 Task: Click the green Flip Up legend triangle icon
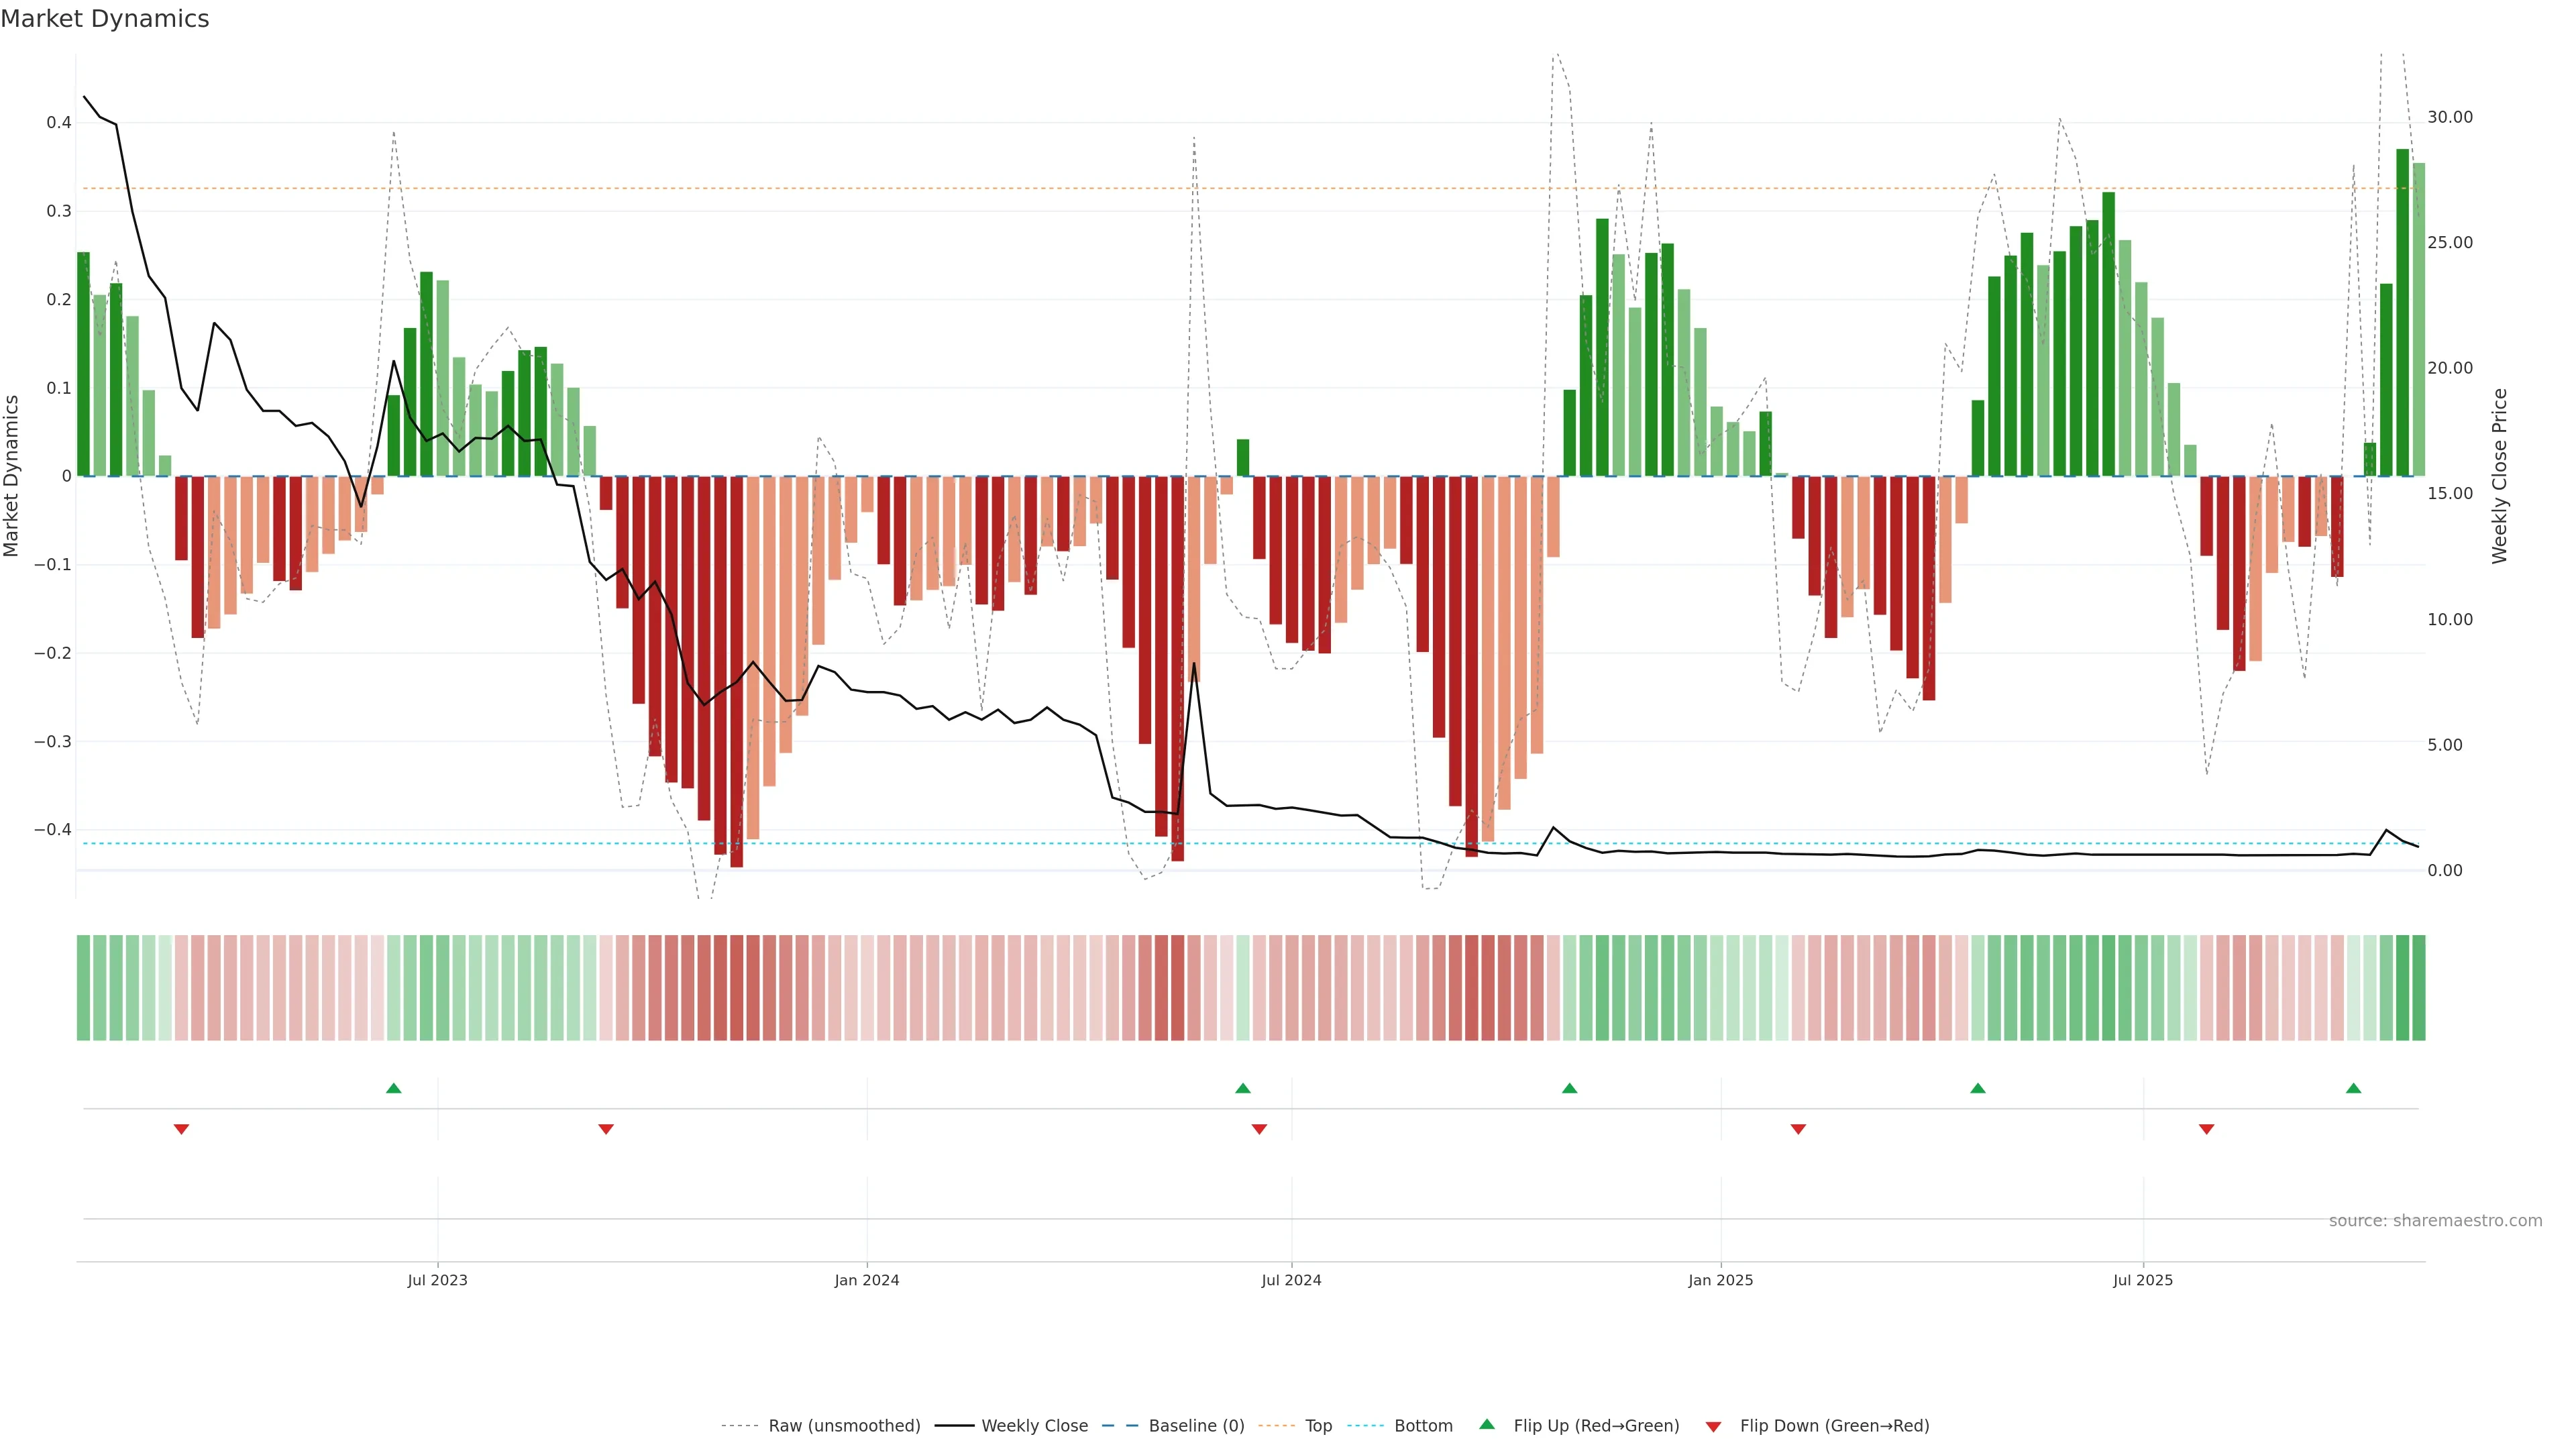pos(1487,1424)
